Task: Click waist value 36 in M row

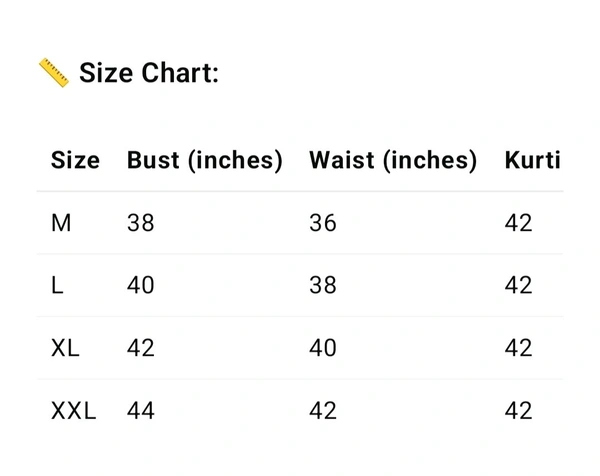Action: pyautogui.click(x=323, y=223)
